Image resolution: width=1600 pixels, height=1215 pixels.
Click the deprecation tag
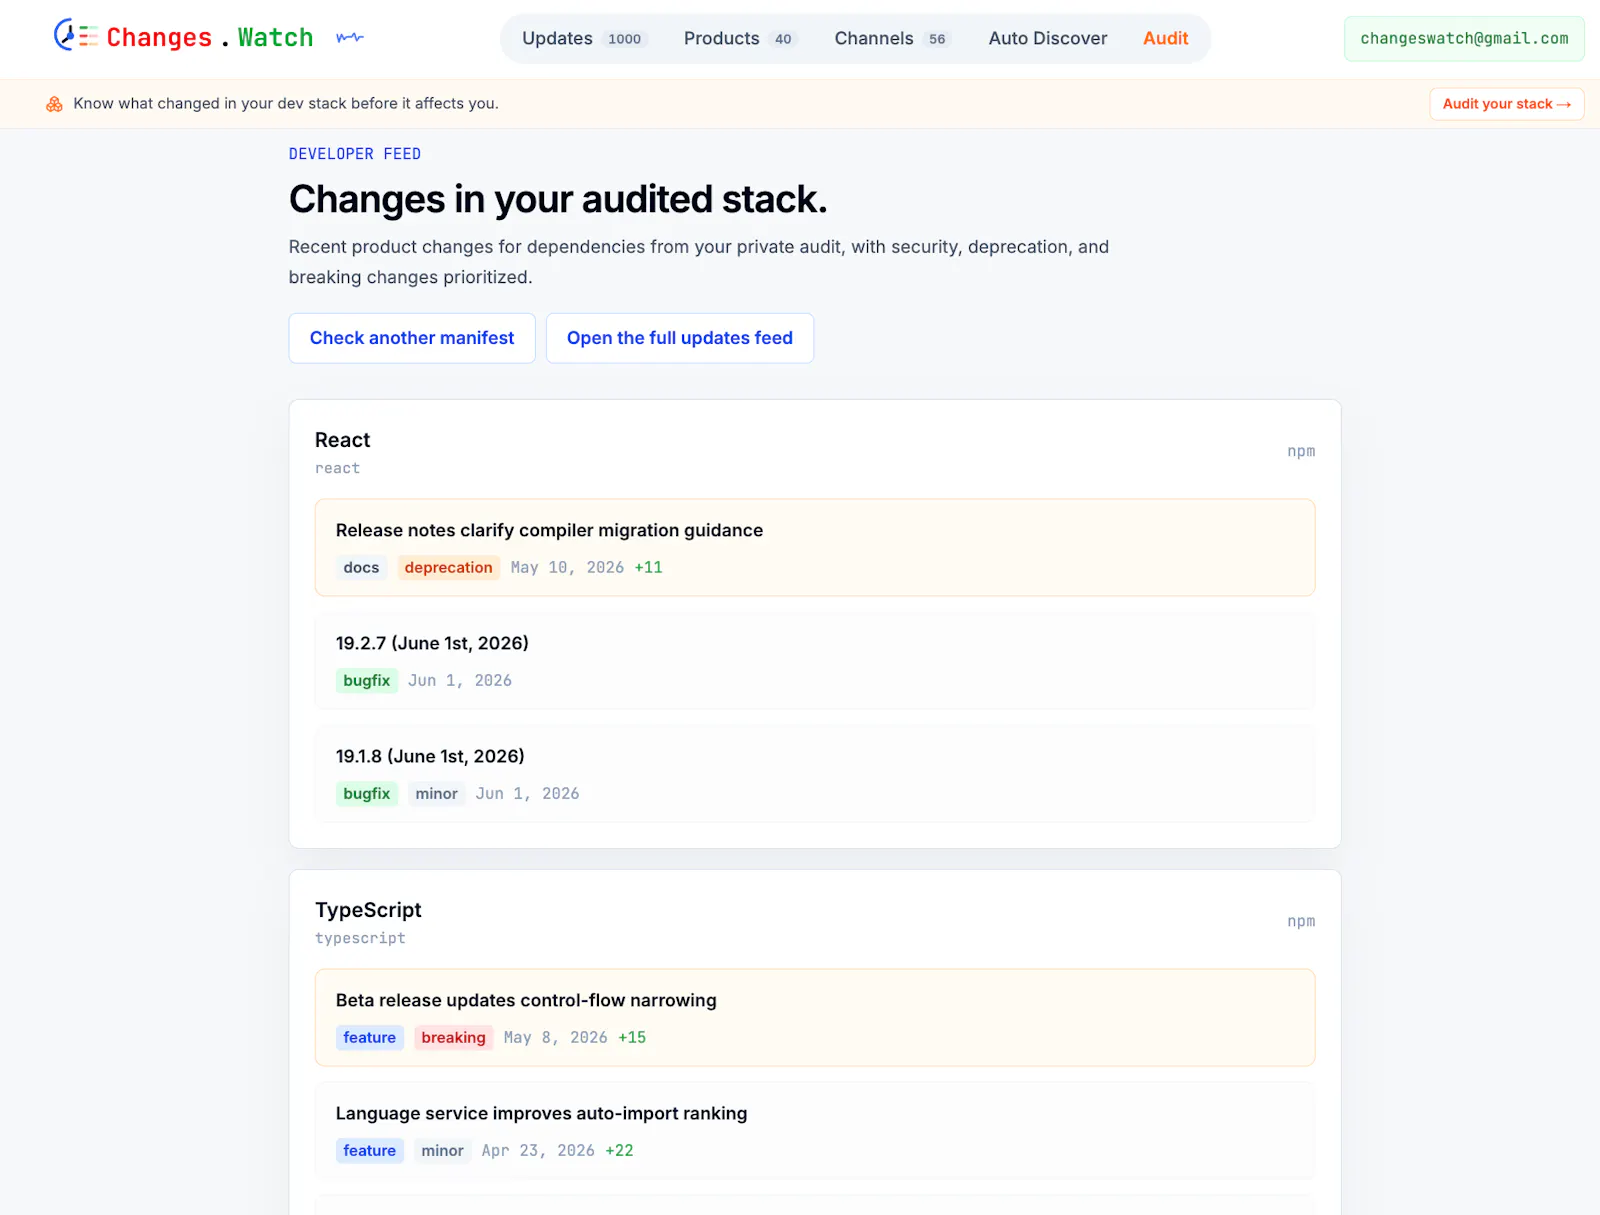(449, 568)
